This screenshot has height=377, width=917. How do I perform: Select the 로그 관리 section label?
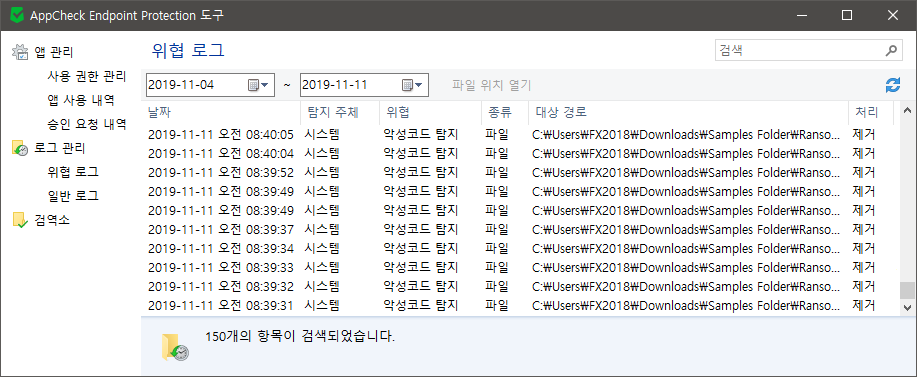coord(60,148)
